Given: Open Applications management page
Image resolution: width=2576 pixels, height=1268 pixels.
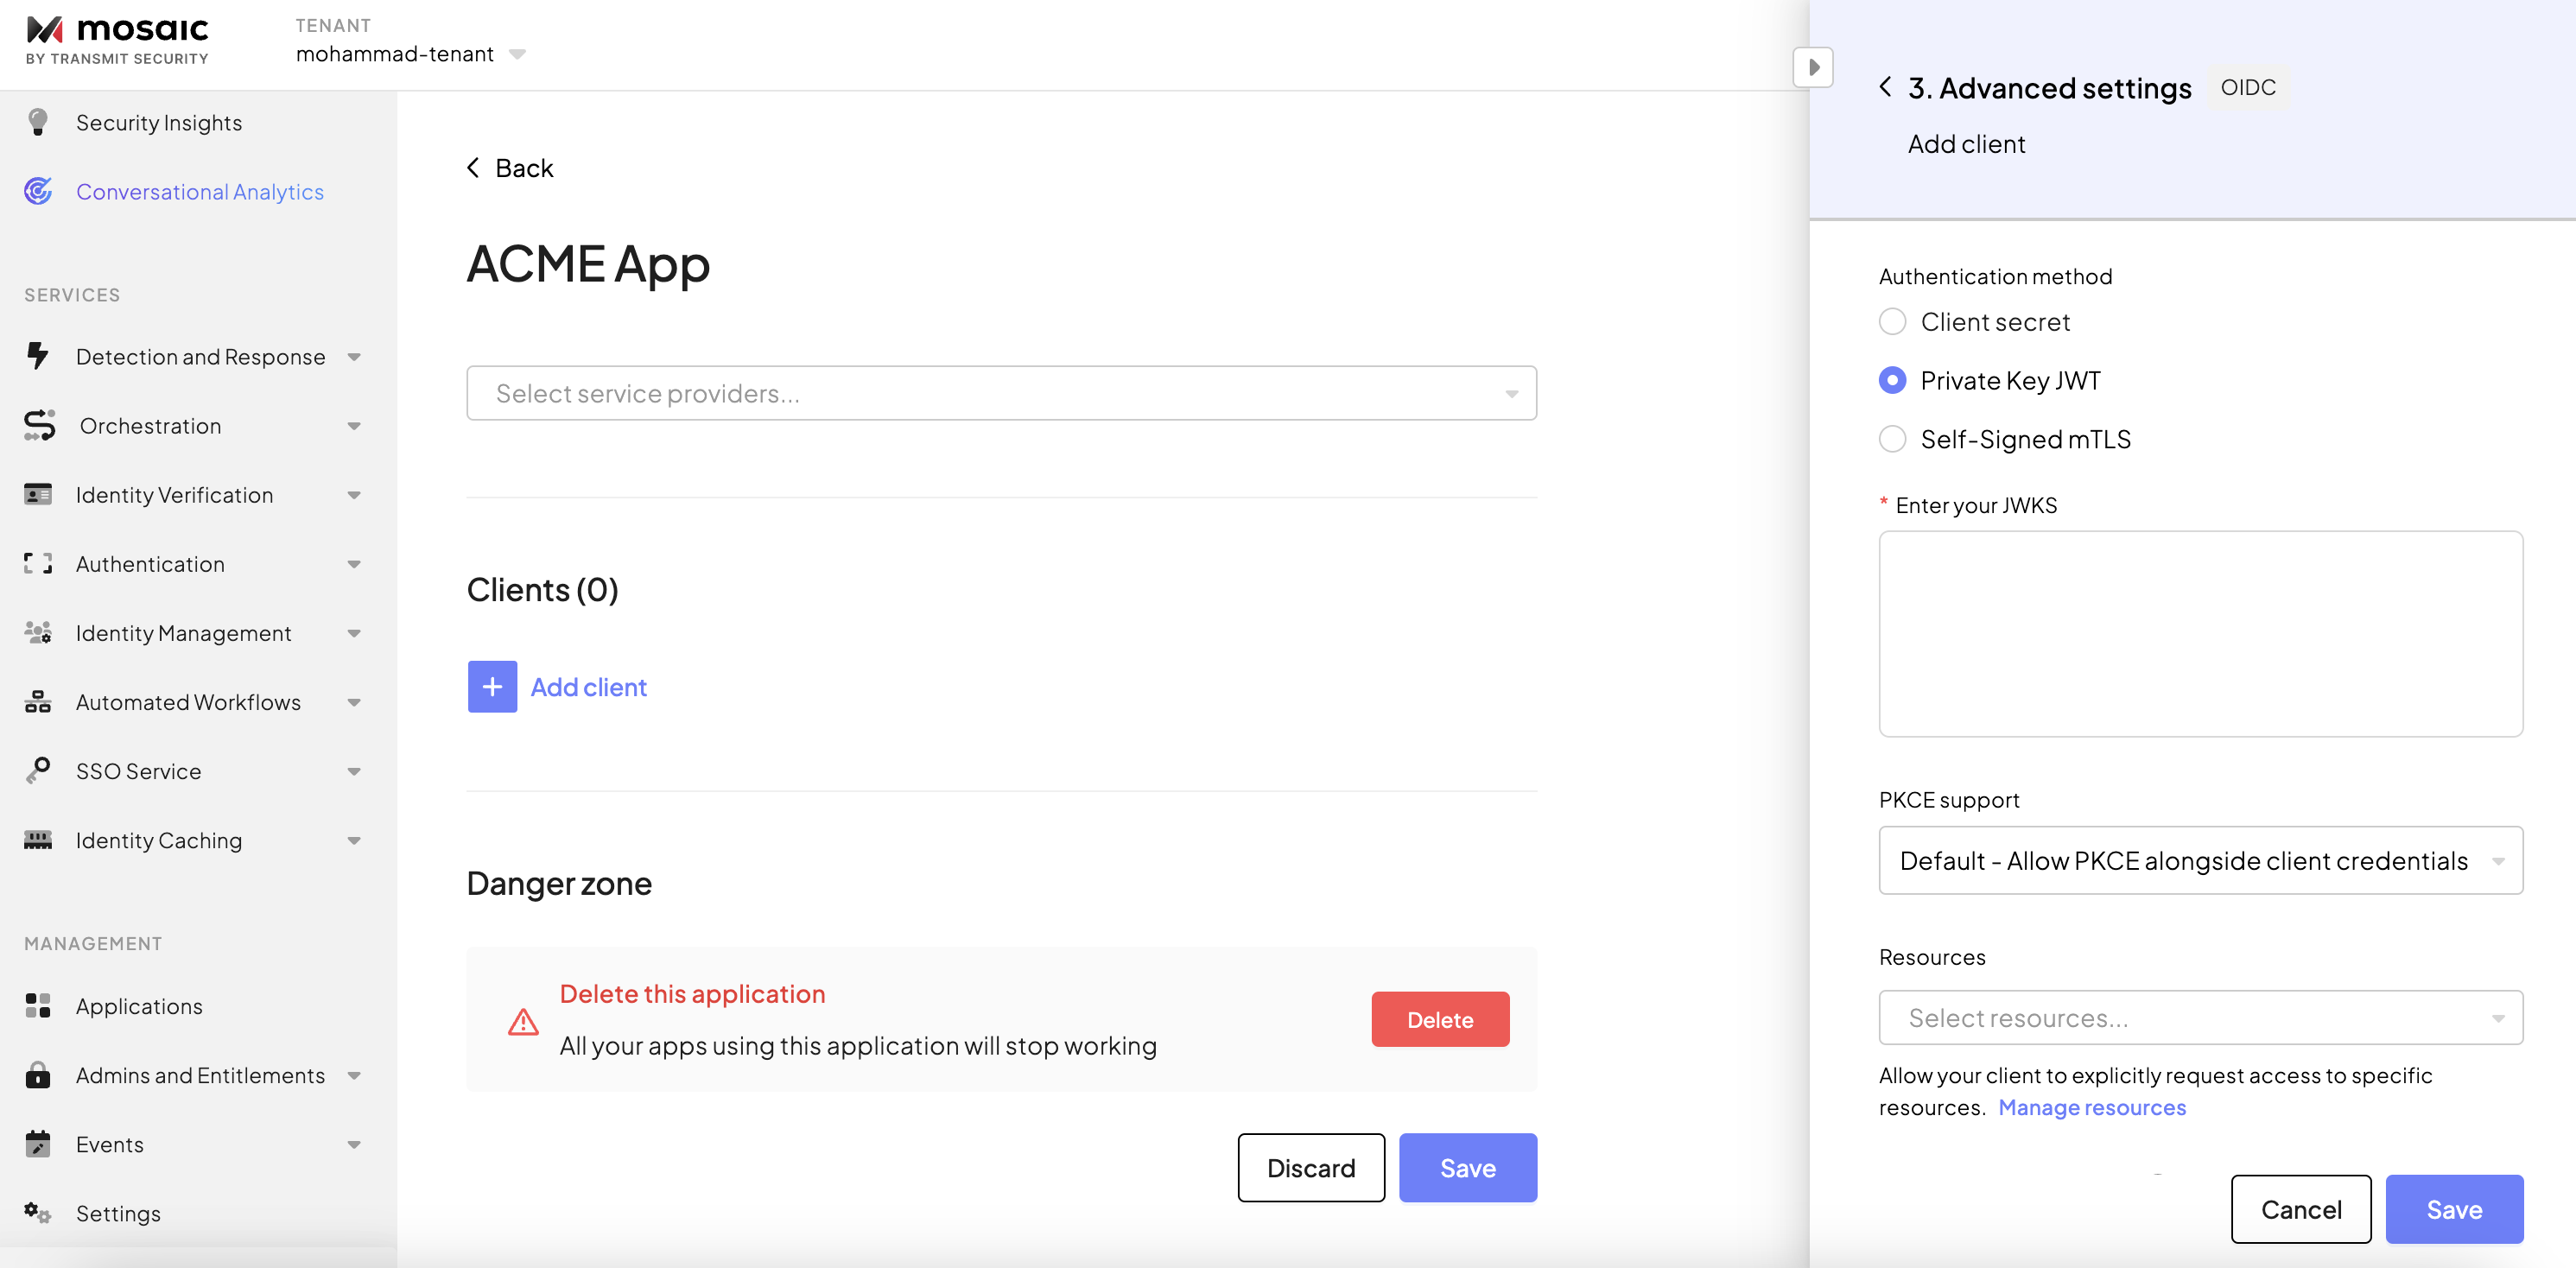Looking at the screenshot, I should (139, 1005).
